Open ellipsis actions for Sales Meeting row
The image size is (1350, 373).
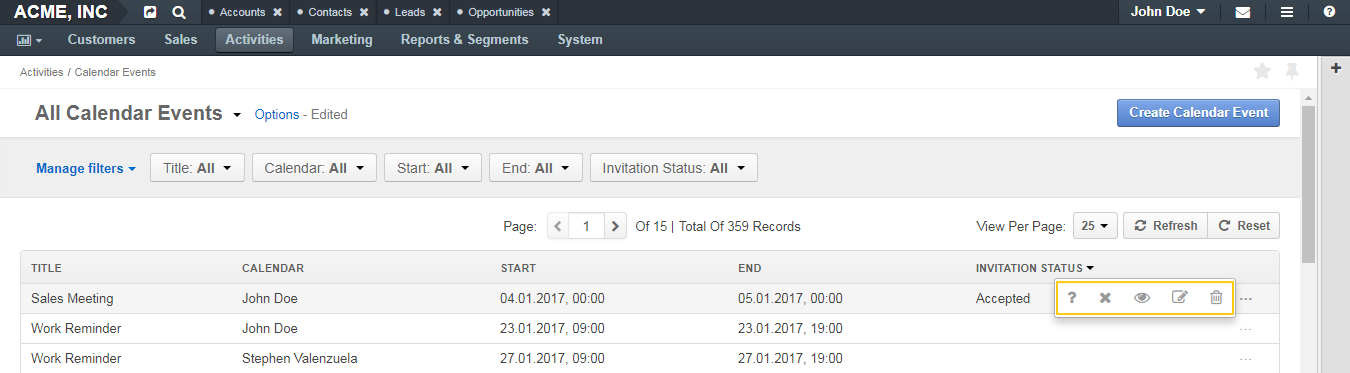coord(1246,298)
